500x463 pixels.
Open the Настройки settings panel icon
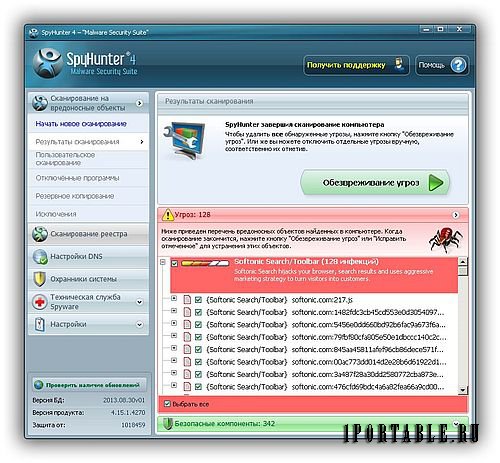(40, 324)
